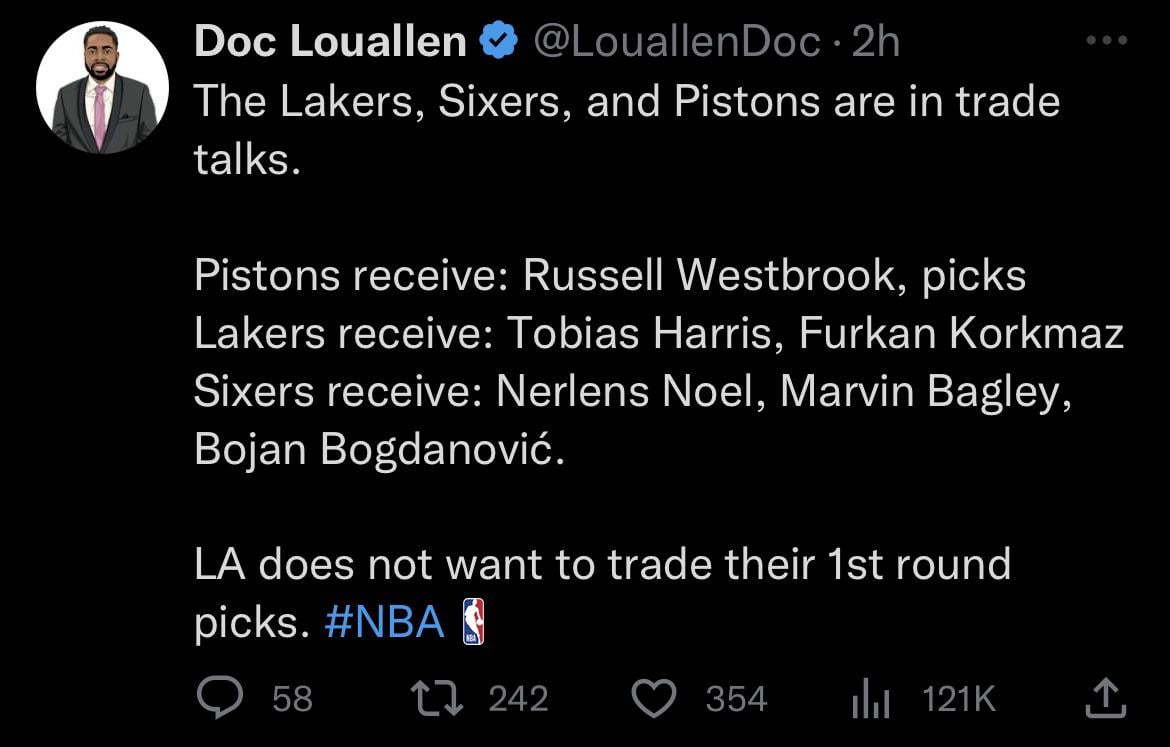Click the blue verified checkmark badge
Screen dimensions: 1170x747
pyautogui.click(x=498, y=42)
